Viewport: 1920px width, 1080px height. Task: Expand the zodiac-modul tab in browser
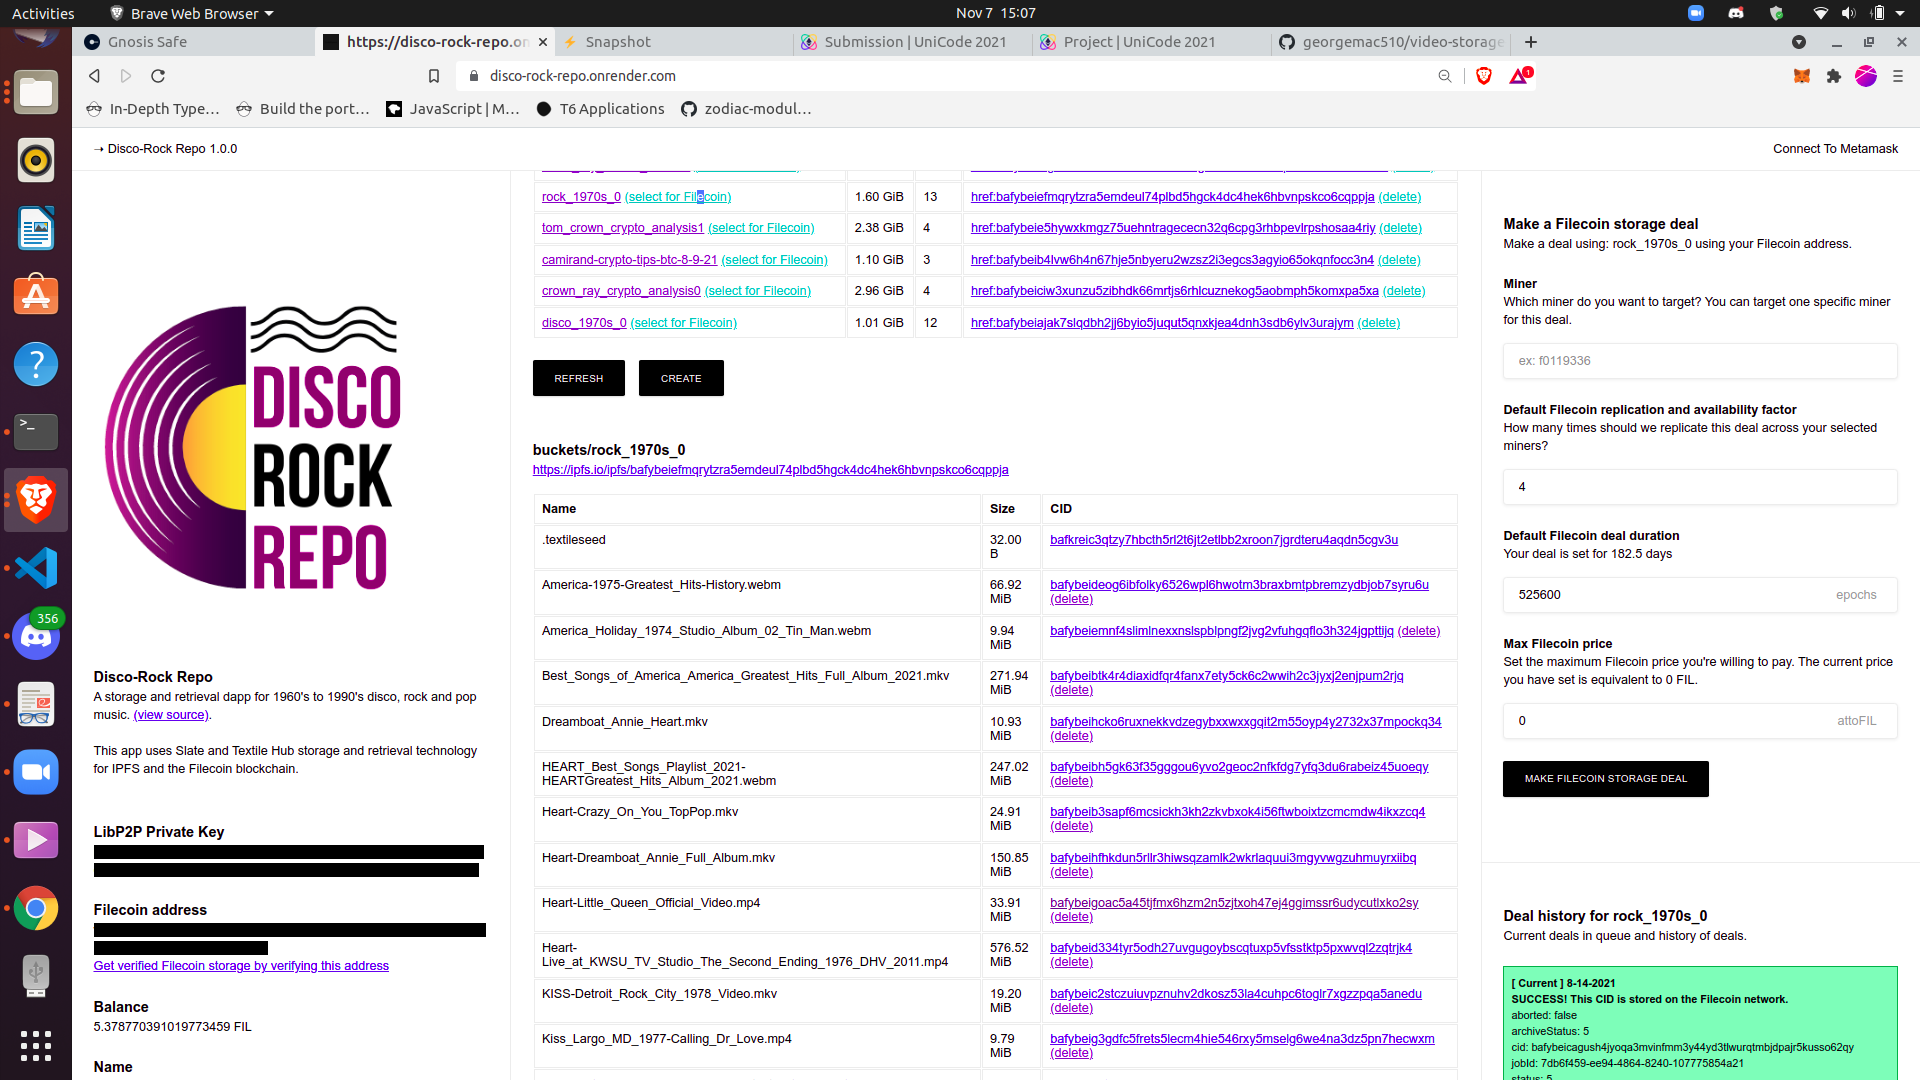756,108
